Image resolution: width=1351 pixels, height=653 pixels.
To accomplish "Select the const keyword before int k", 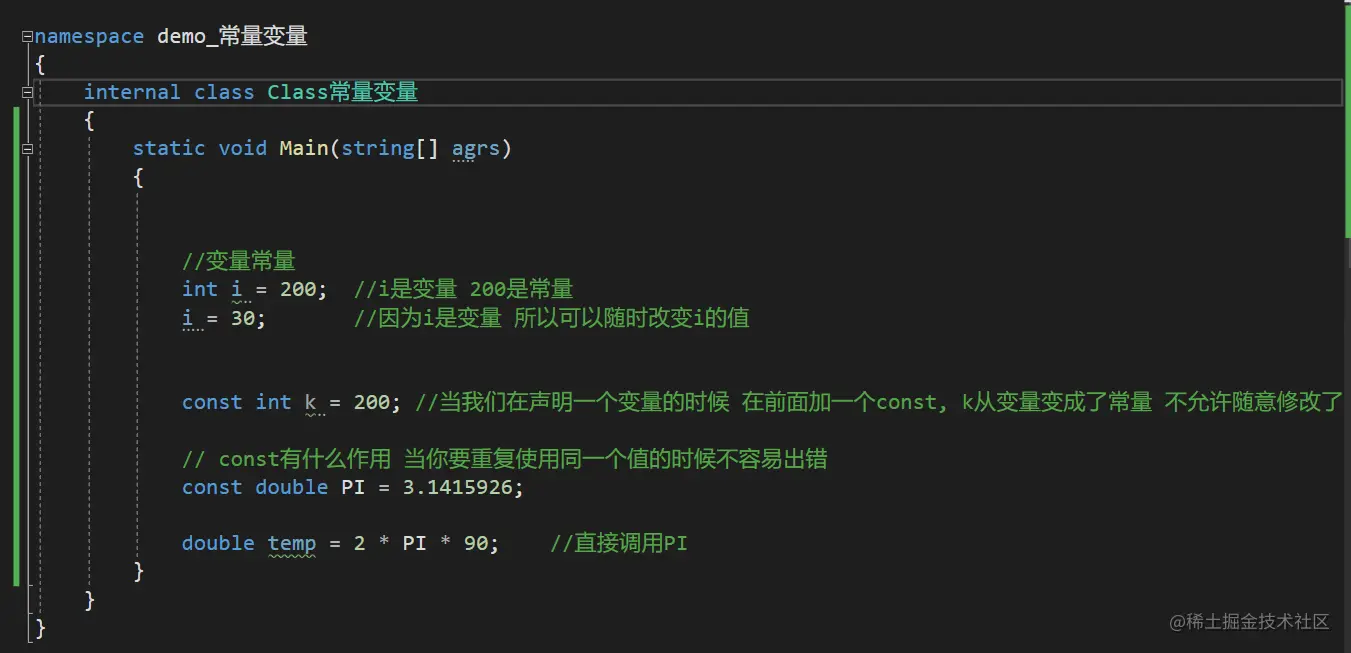I will click(x=211, y=402).
